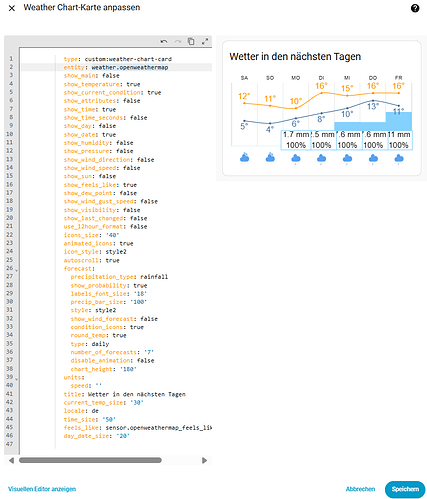Click the card title Wetter in den nächsten Tagen

pyautogui.click(x=295, y=56)
